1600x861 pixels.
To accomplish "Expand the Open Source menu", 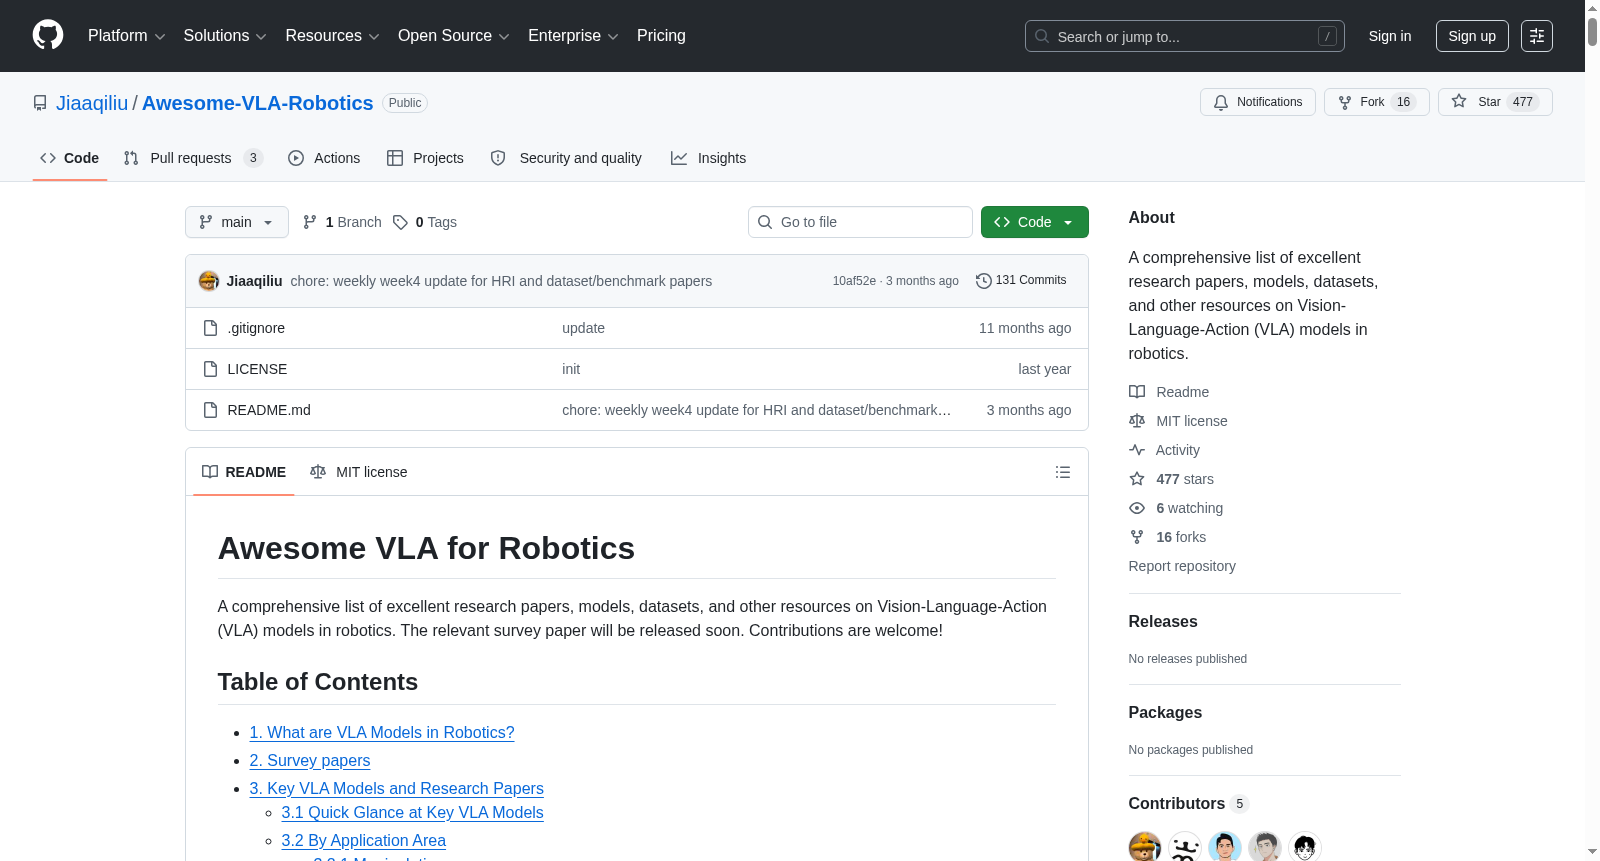I will coord(454,36).
